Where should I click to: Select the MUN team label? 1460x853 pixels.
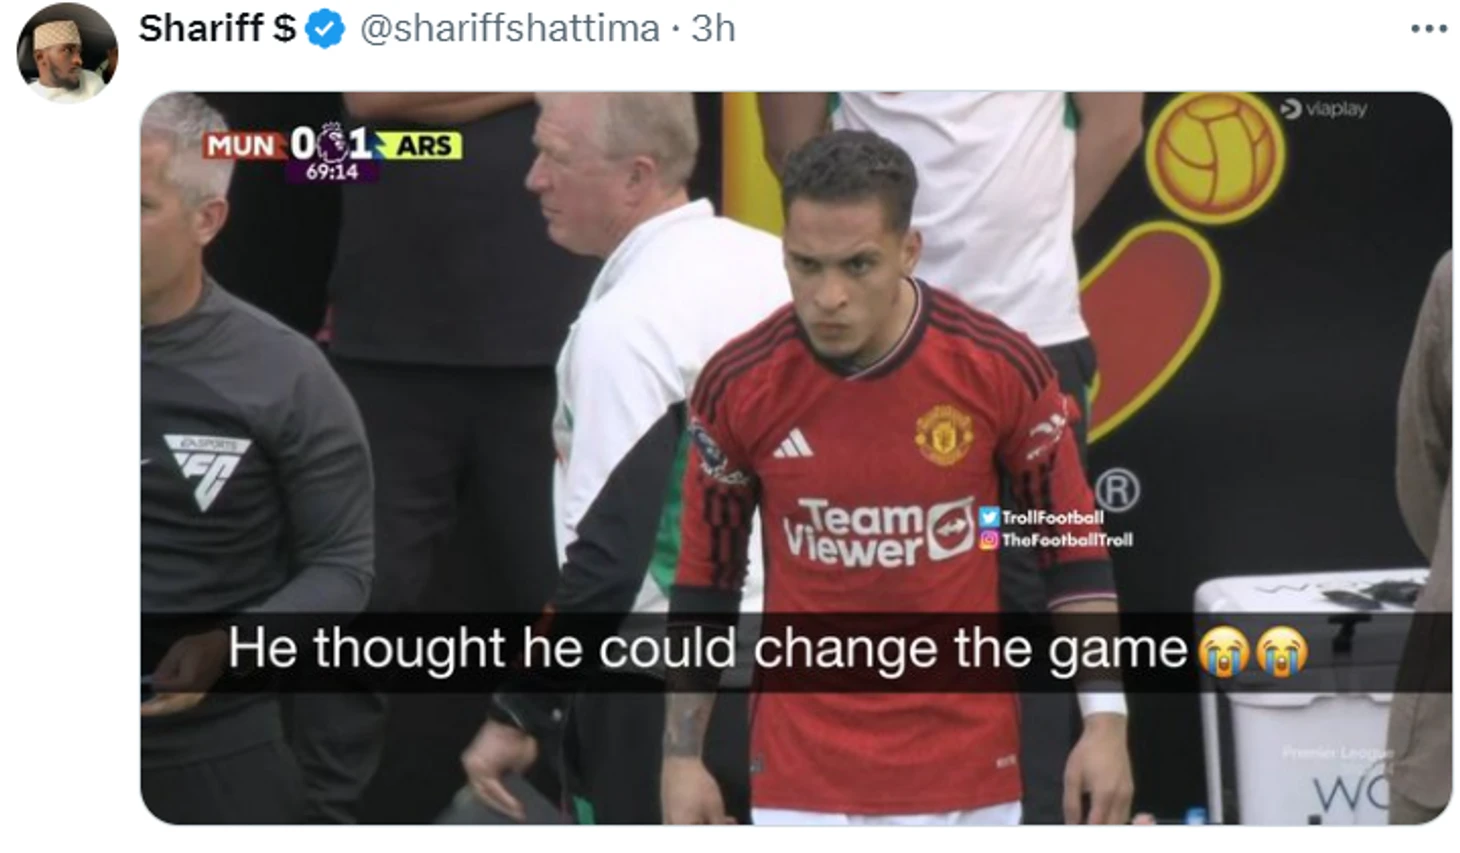pos(240,146)
